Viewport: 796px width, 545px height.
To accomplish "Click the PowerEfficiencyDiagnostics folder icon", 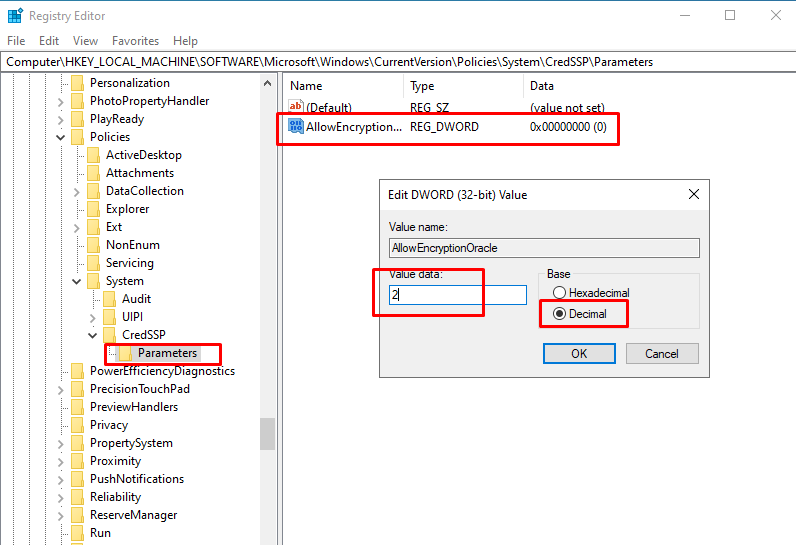I will click(78, 371).
